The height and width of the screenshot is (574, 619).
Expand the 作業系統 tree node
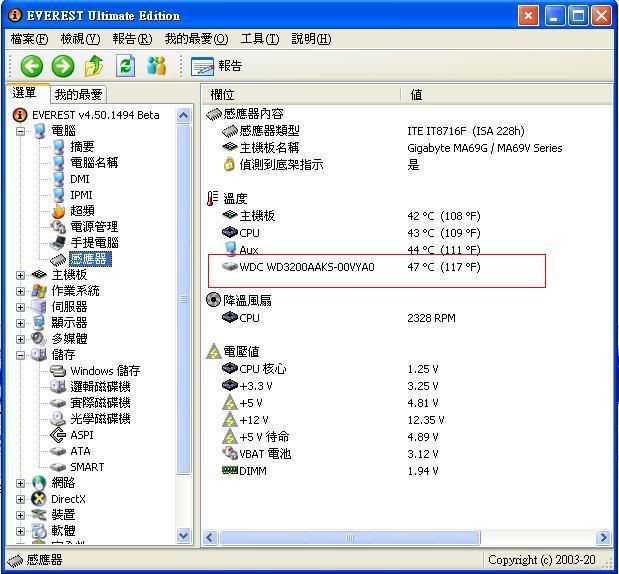pyautogui.click(x=21, y=291)
